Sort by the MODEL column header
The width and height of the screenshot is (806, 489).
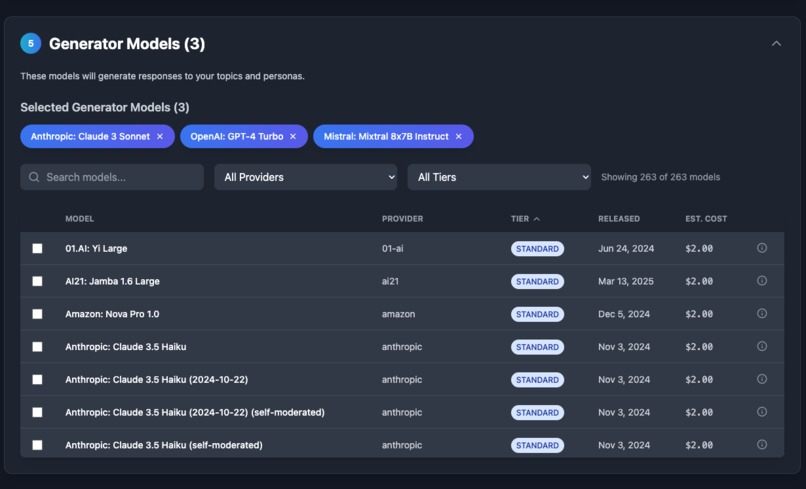pos(80,219)
